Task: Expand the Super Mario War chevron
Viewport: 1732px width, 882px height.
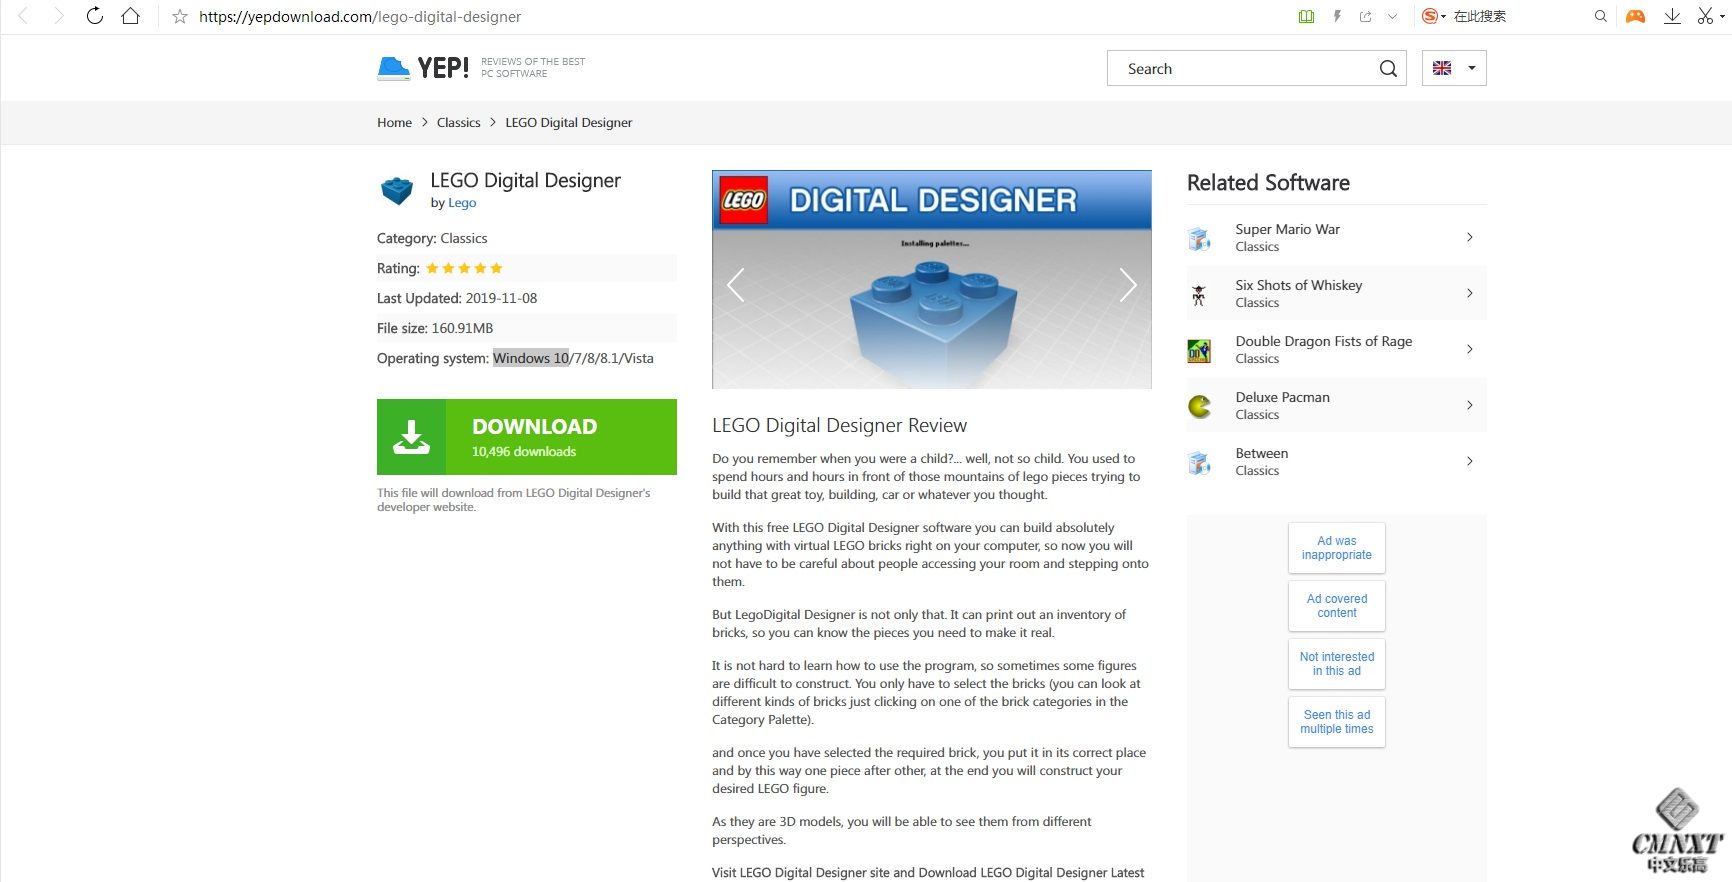Action: click(x=1469, y=237)
